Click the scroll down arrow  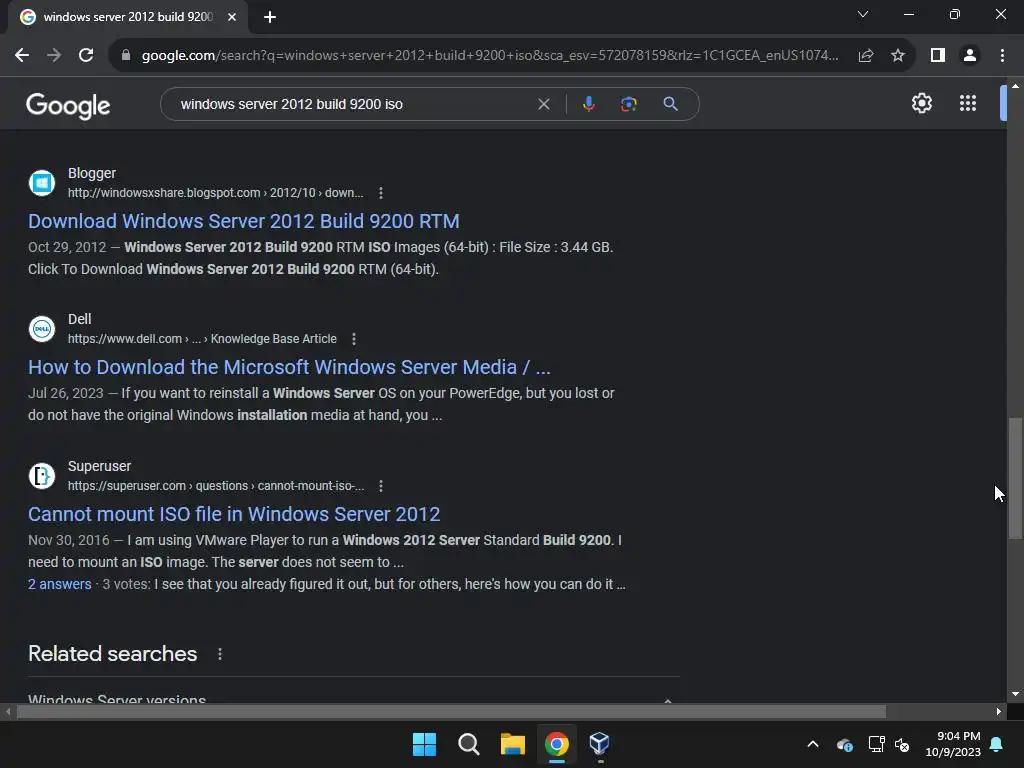click(x=1015, y=694)
